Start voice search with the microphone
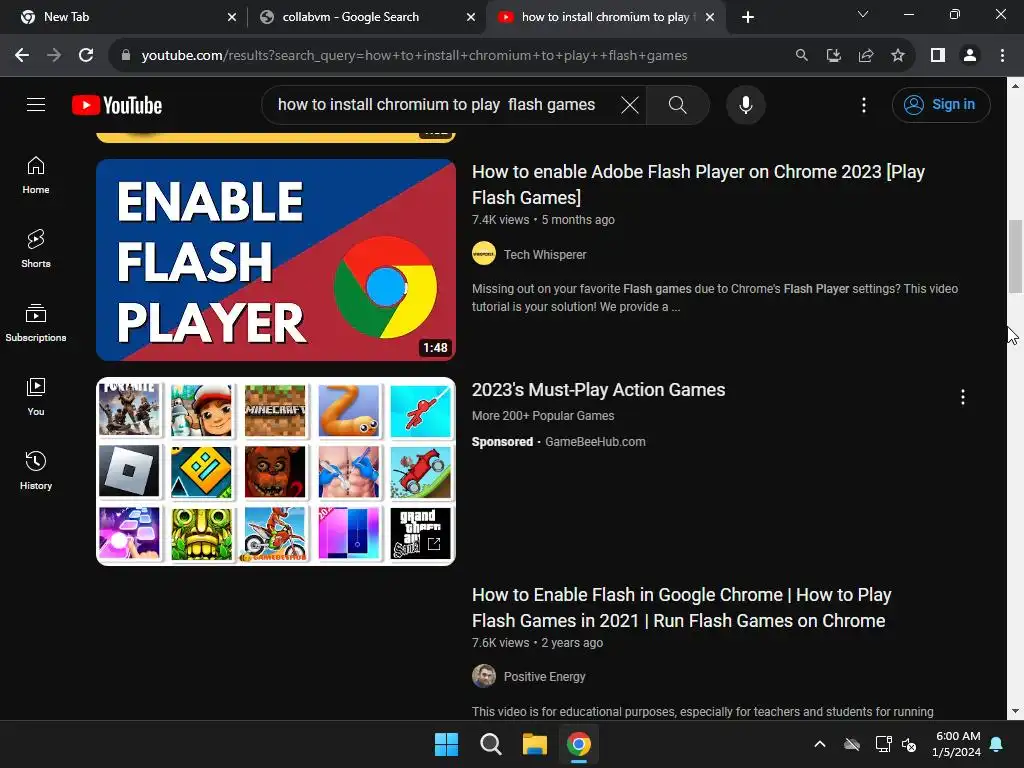1024x768 pixels. [745, 104]
